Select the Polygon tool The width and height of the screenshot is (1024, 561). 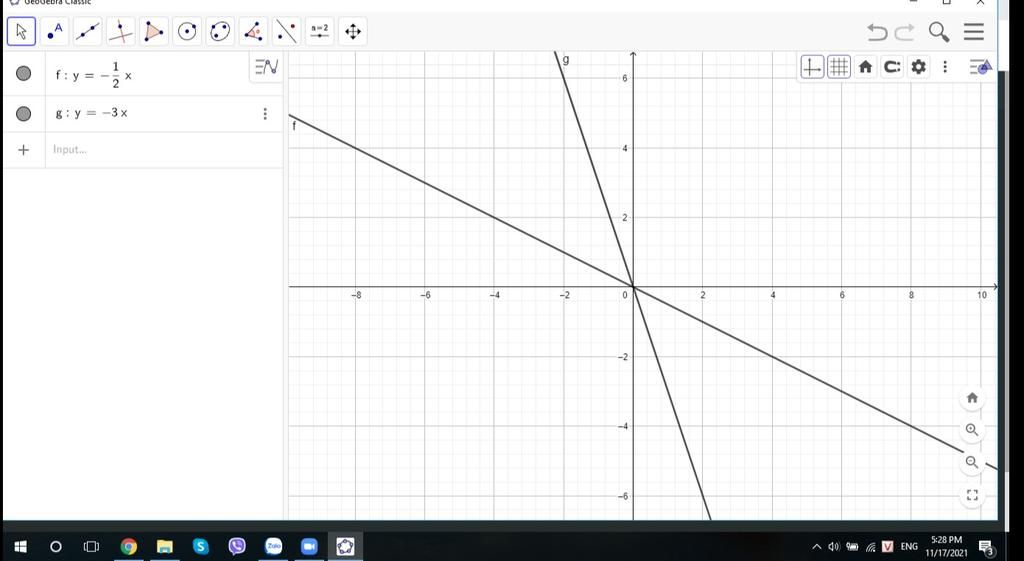coord(154,31)
